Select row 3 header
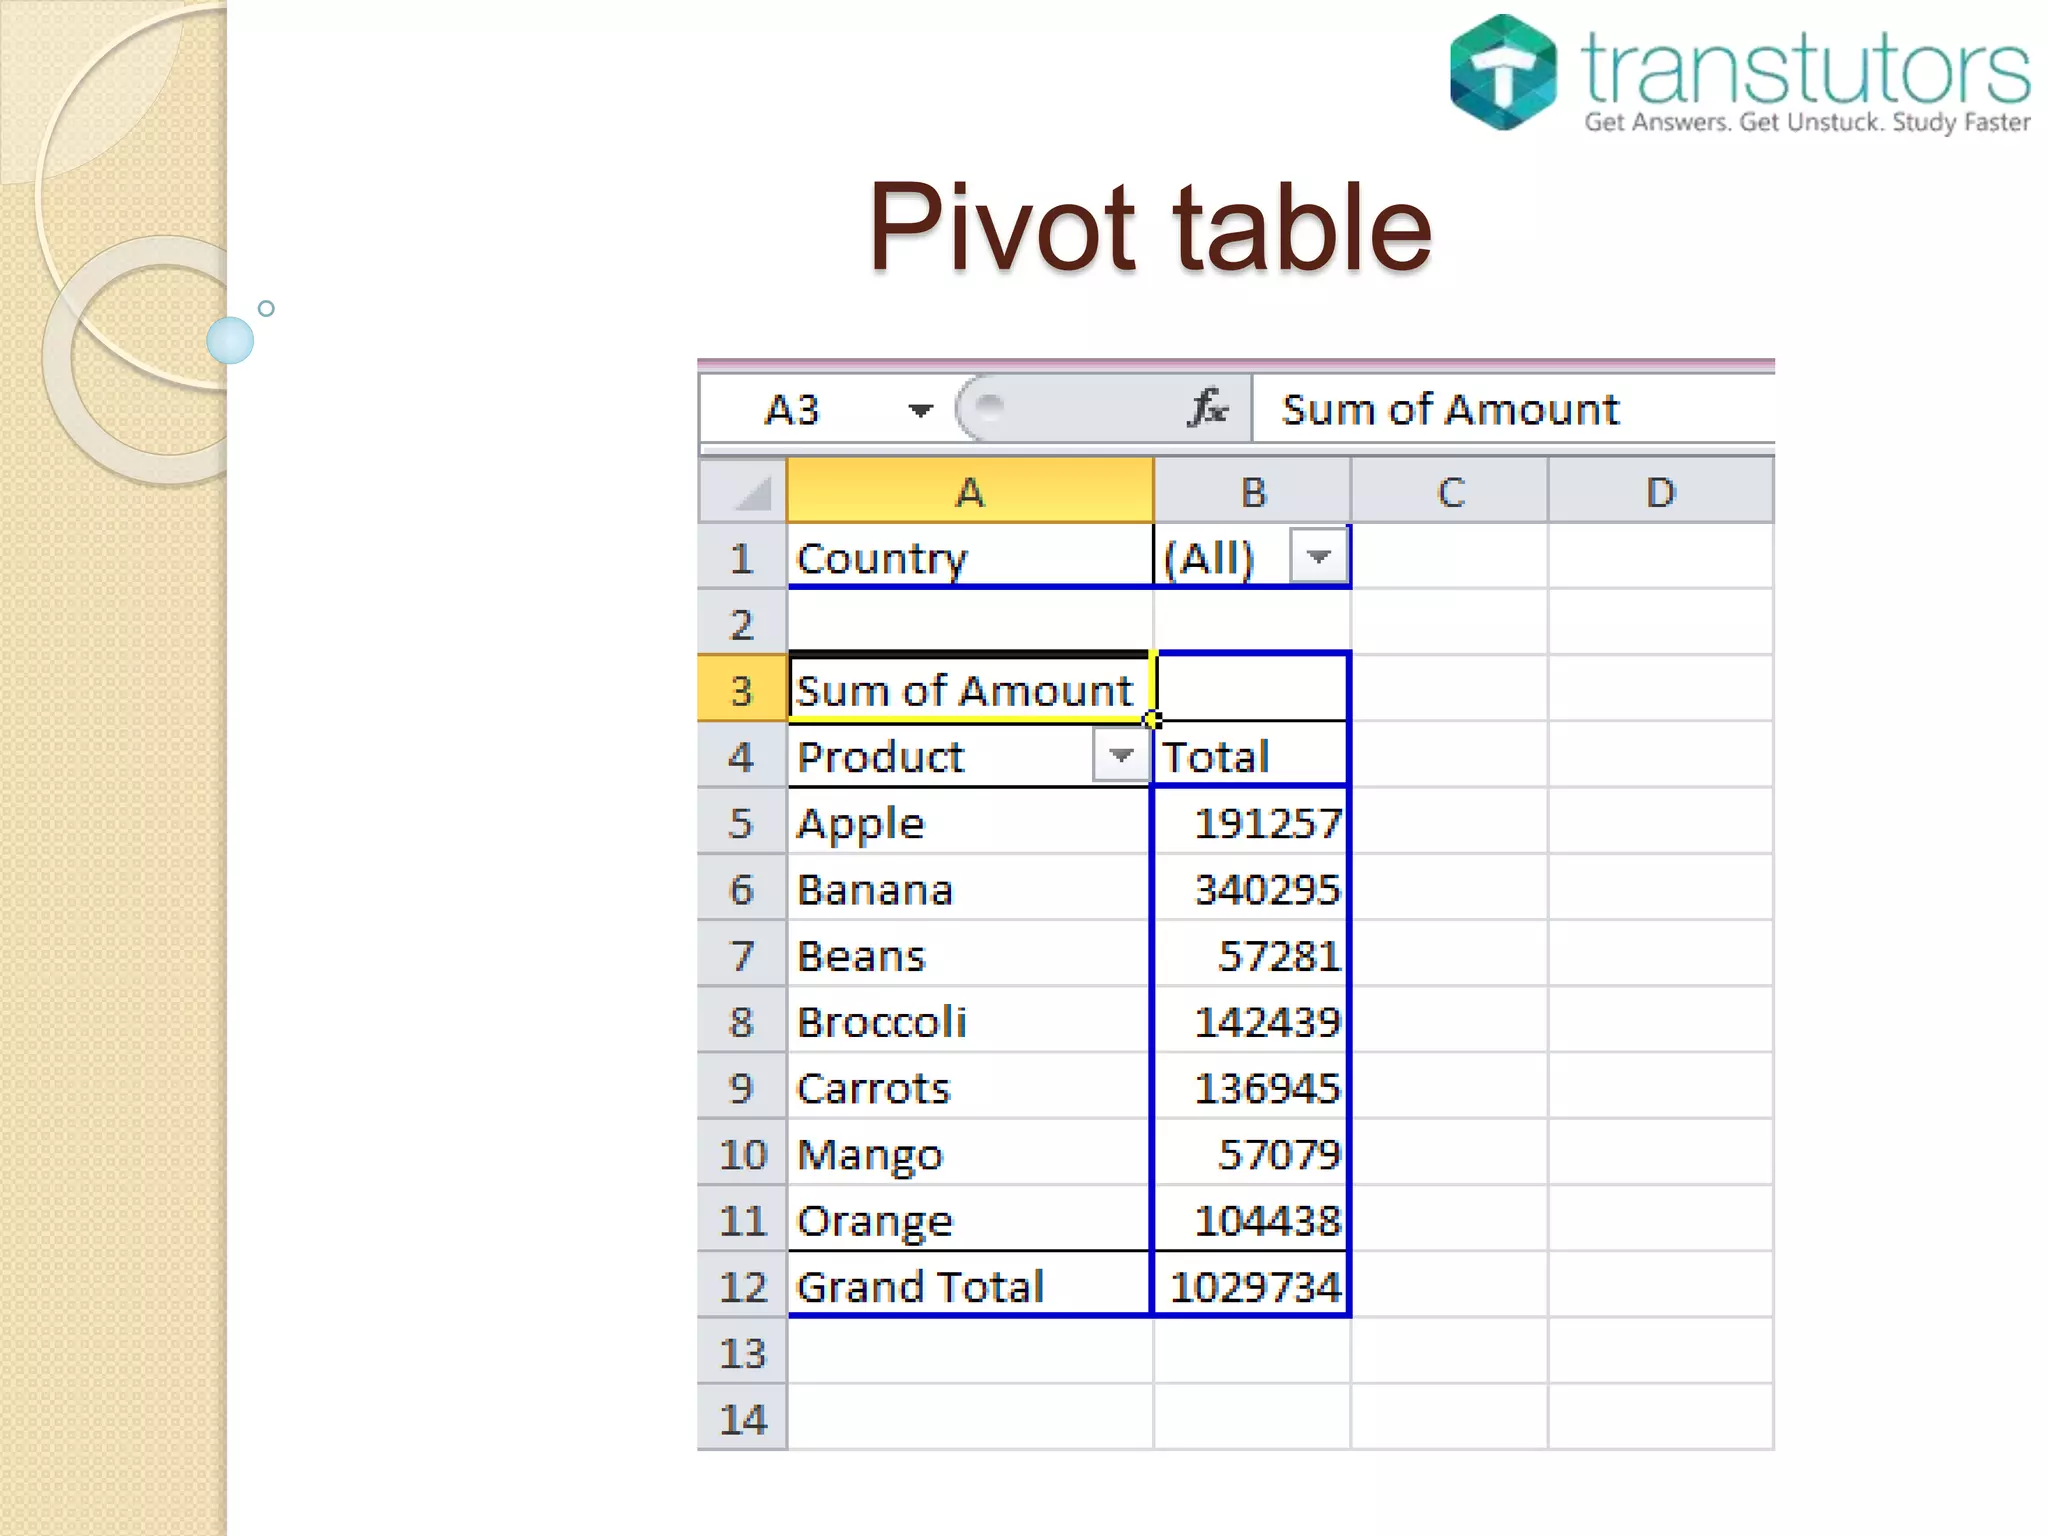 tap(741, 690)
